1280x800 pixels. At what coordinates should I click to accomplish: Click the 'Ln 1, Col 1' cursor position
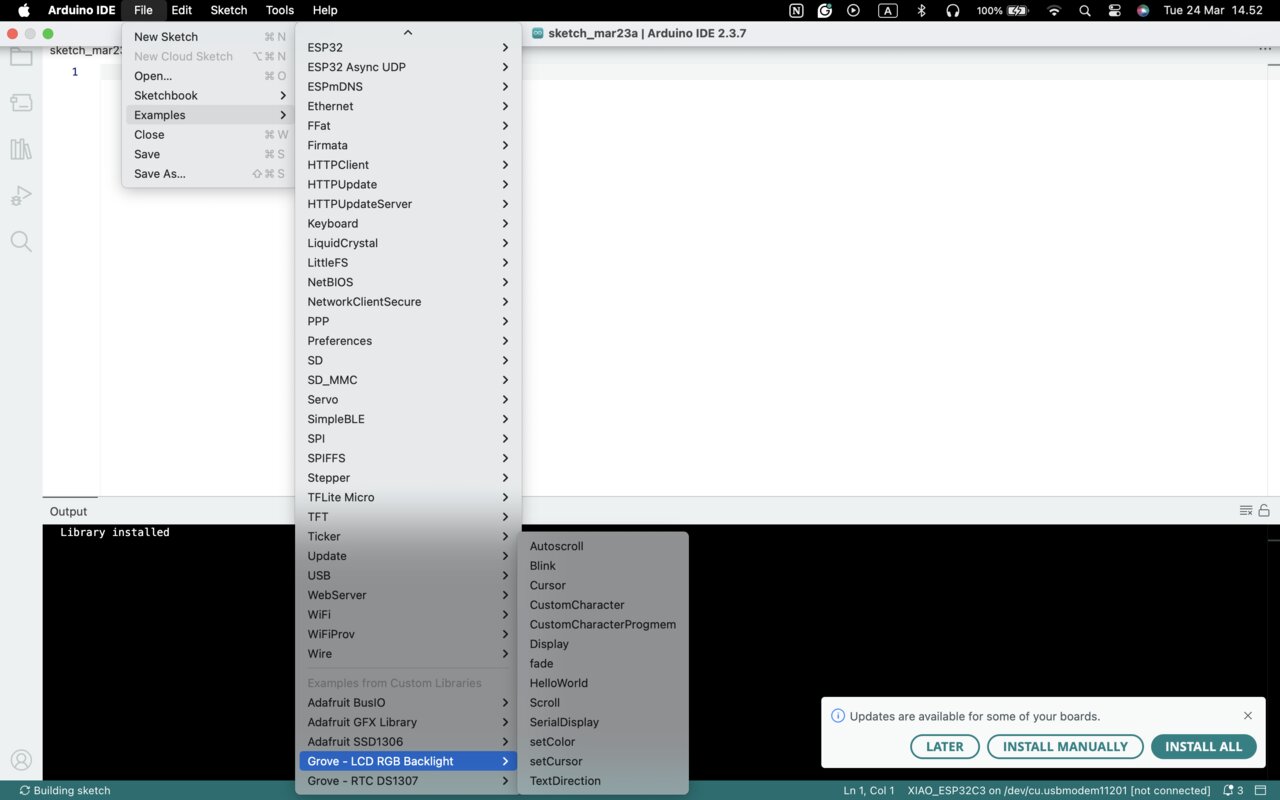tap(869, 790)
